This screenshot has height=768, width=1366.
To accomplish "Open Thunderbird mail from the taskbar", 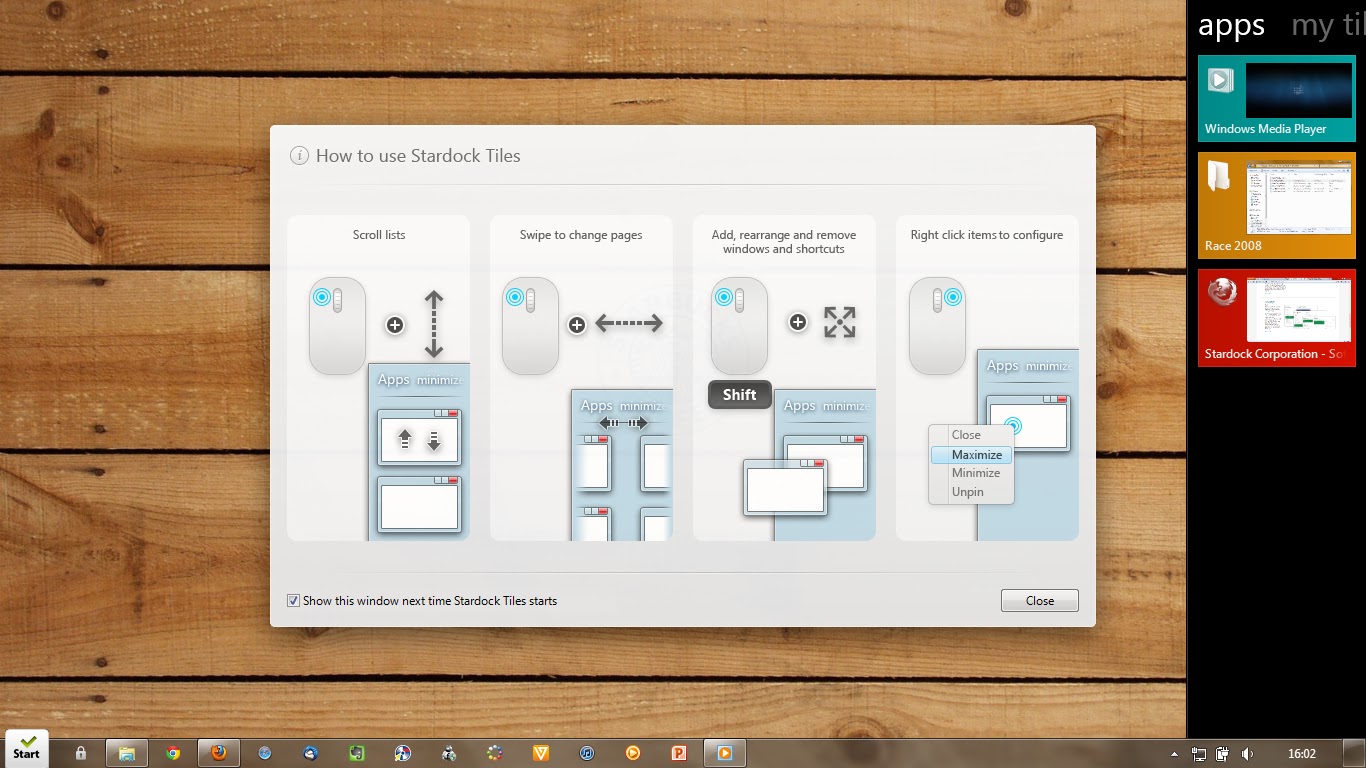I will pyautogui.click(x=310, y=752).
